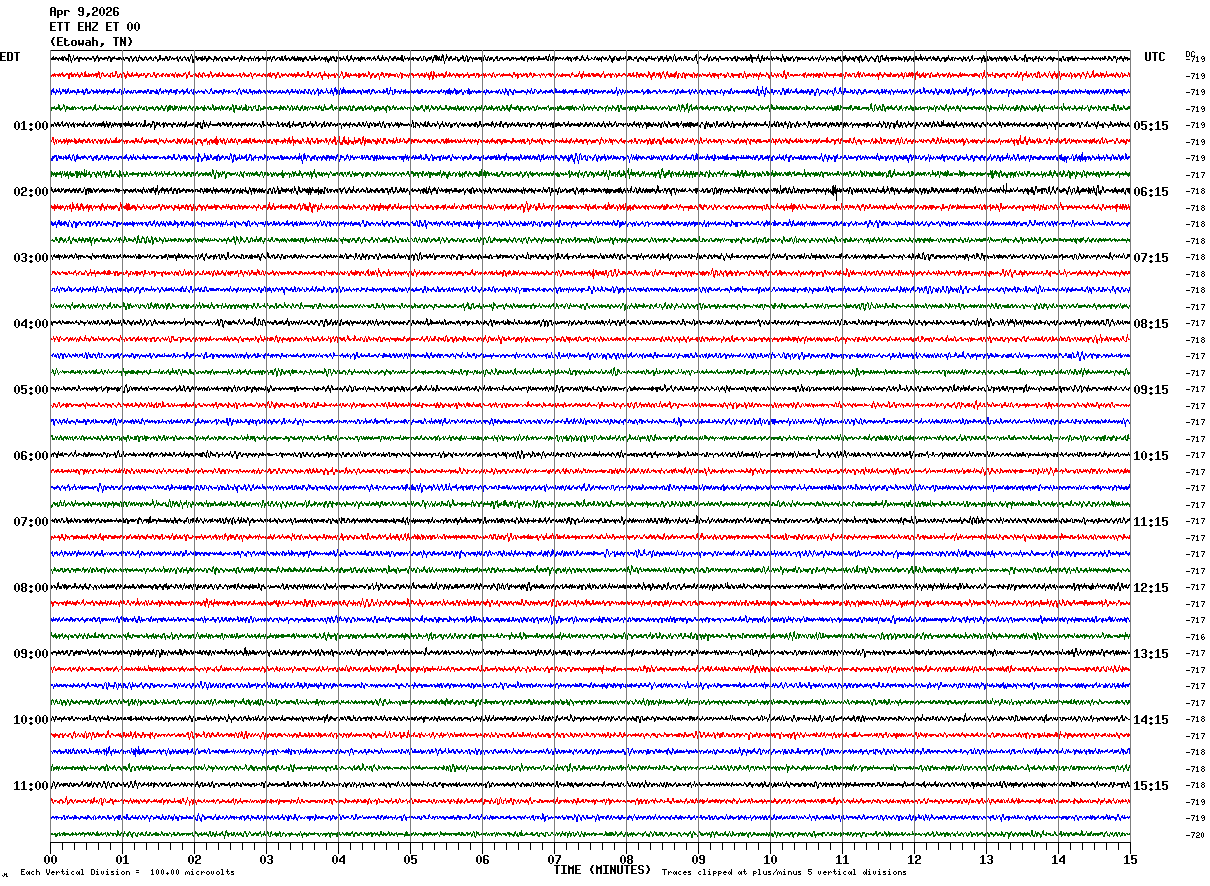The image size is (1210, 886).
Task: Select the 05:00 EDT time label
Action: (31, 390)
